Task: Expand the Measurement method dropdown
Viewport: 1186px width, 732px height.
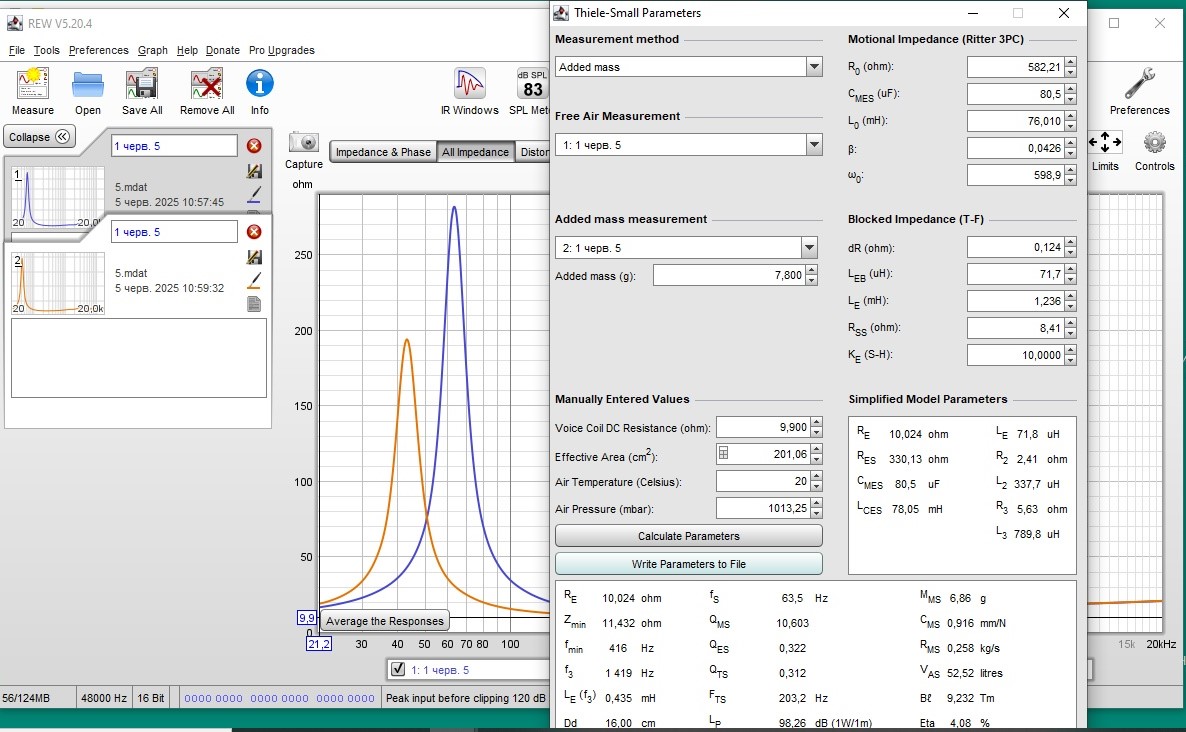Action: pyautogui.click(x=813, y=67)
